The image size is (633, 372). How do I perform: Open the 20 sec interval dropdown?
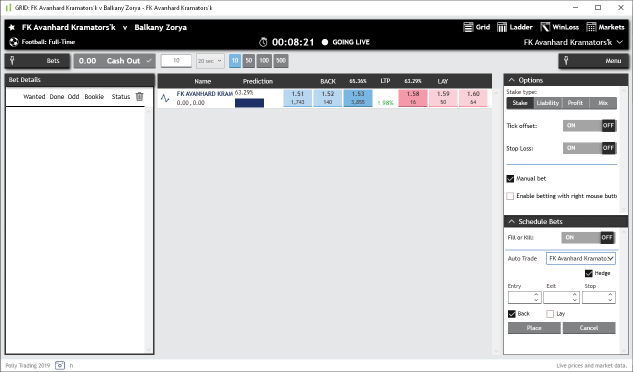[x=210, y=61]
